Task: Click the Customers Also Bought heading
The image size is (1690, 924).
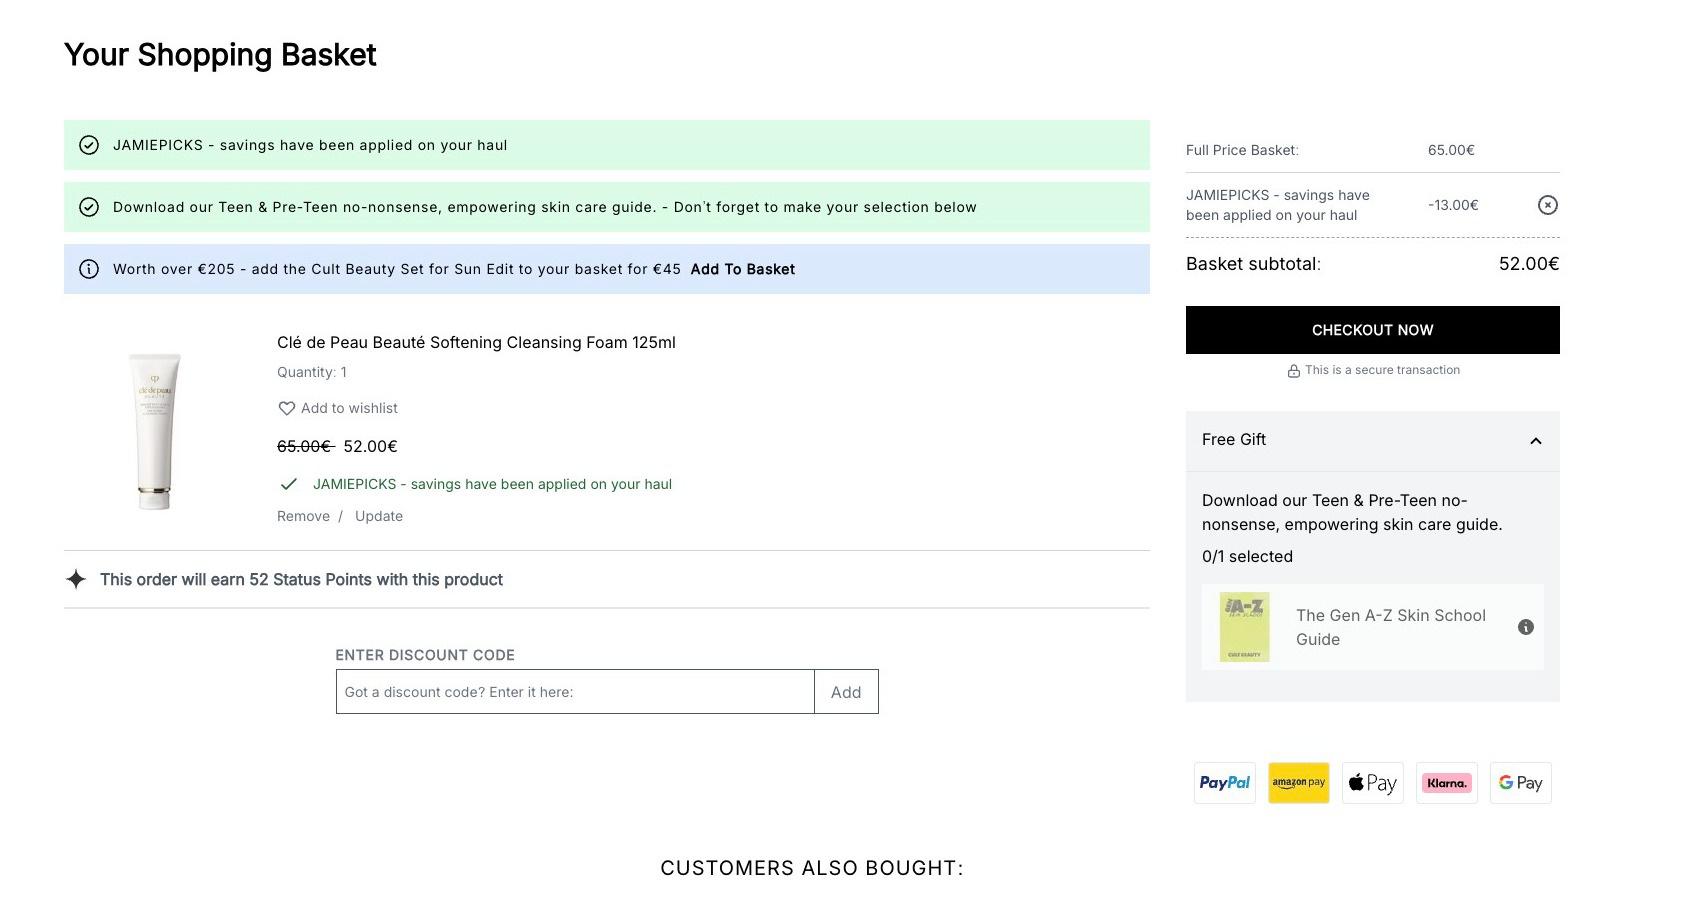Action: point(812,868)
